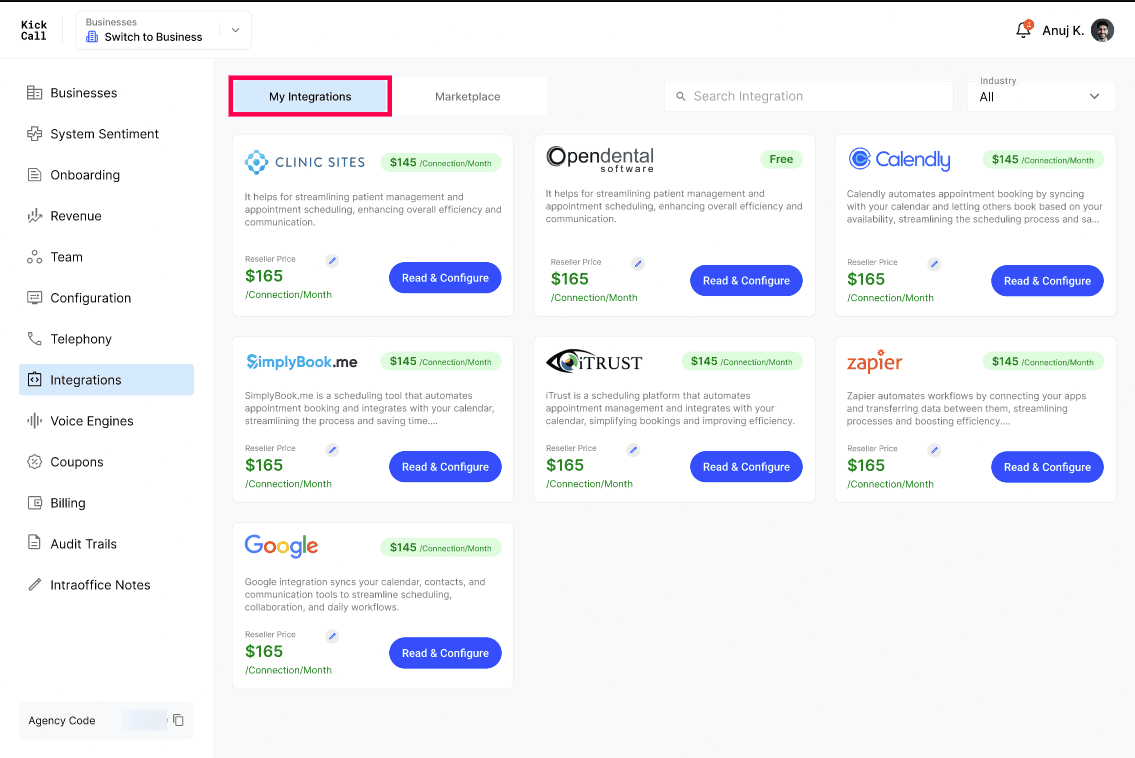Edit Google reseller price

tap(332, 636)
